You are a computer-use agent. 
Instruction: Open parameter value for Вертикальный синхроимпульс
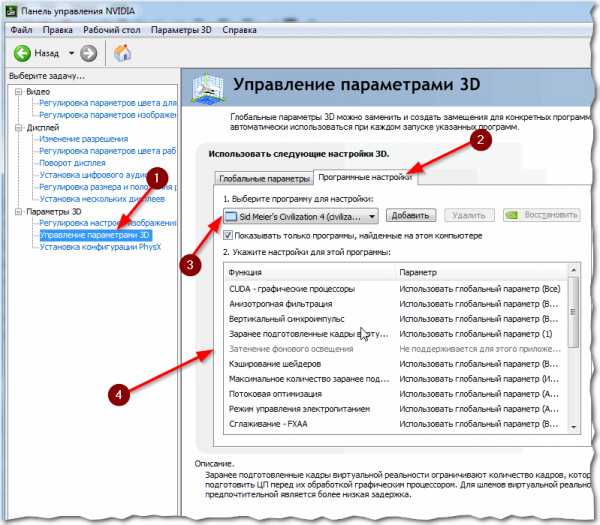tap(479, 319)
